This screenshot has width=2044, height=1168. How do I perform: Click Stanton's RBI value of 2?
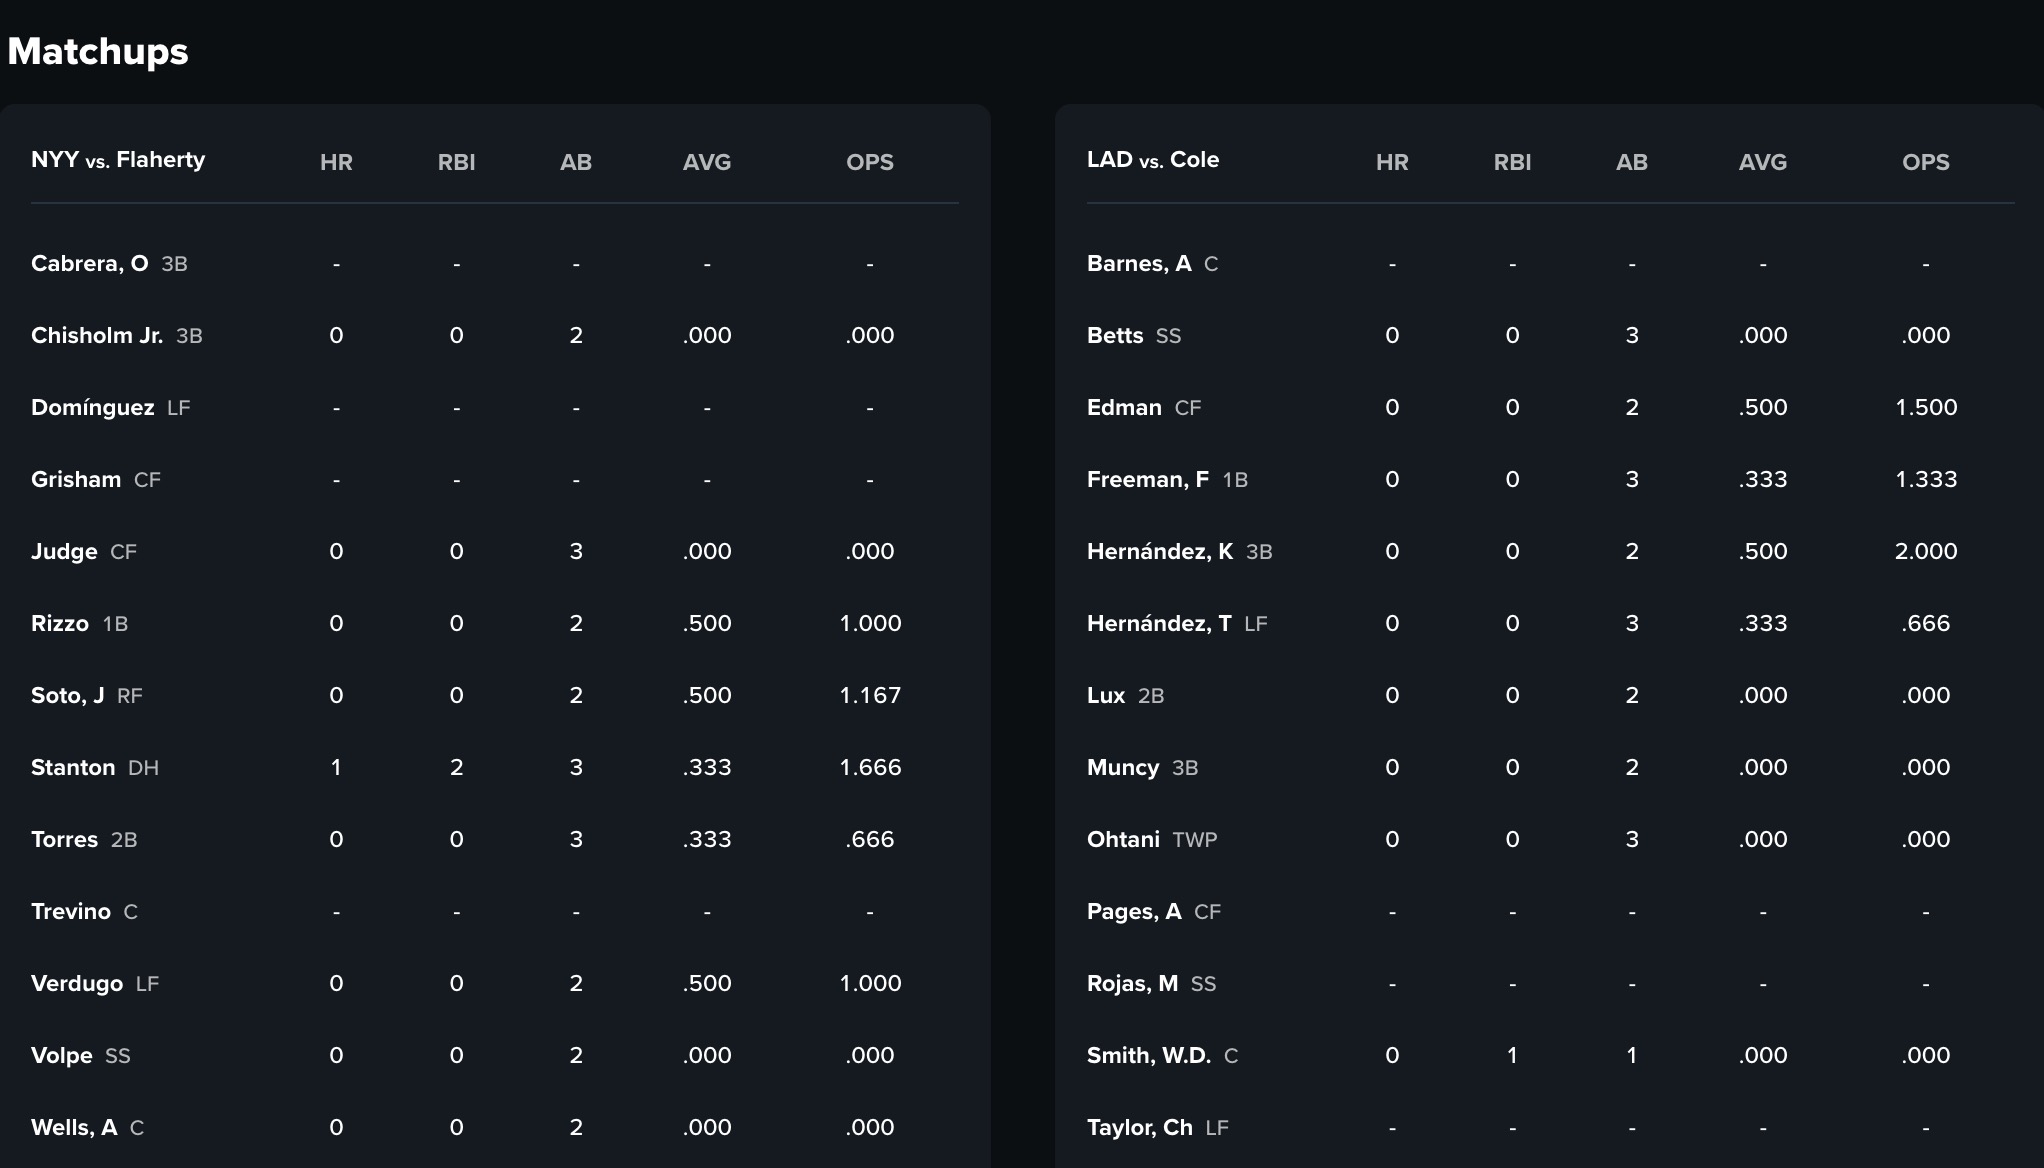(456, 767)
